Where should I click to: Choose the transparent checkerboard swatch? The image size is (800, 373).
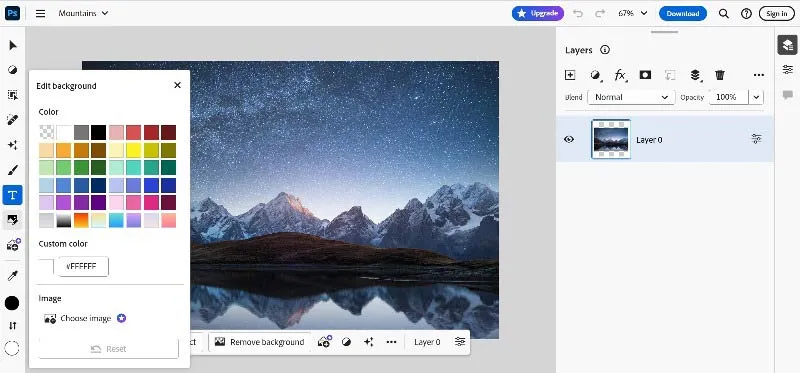pos(46,133)
